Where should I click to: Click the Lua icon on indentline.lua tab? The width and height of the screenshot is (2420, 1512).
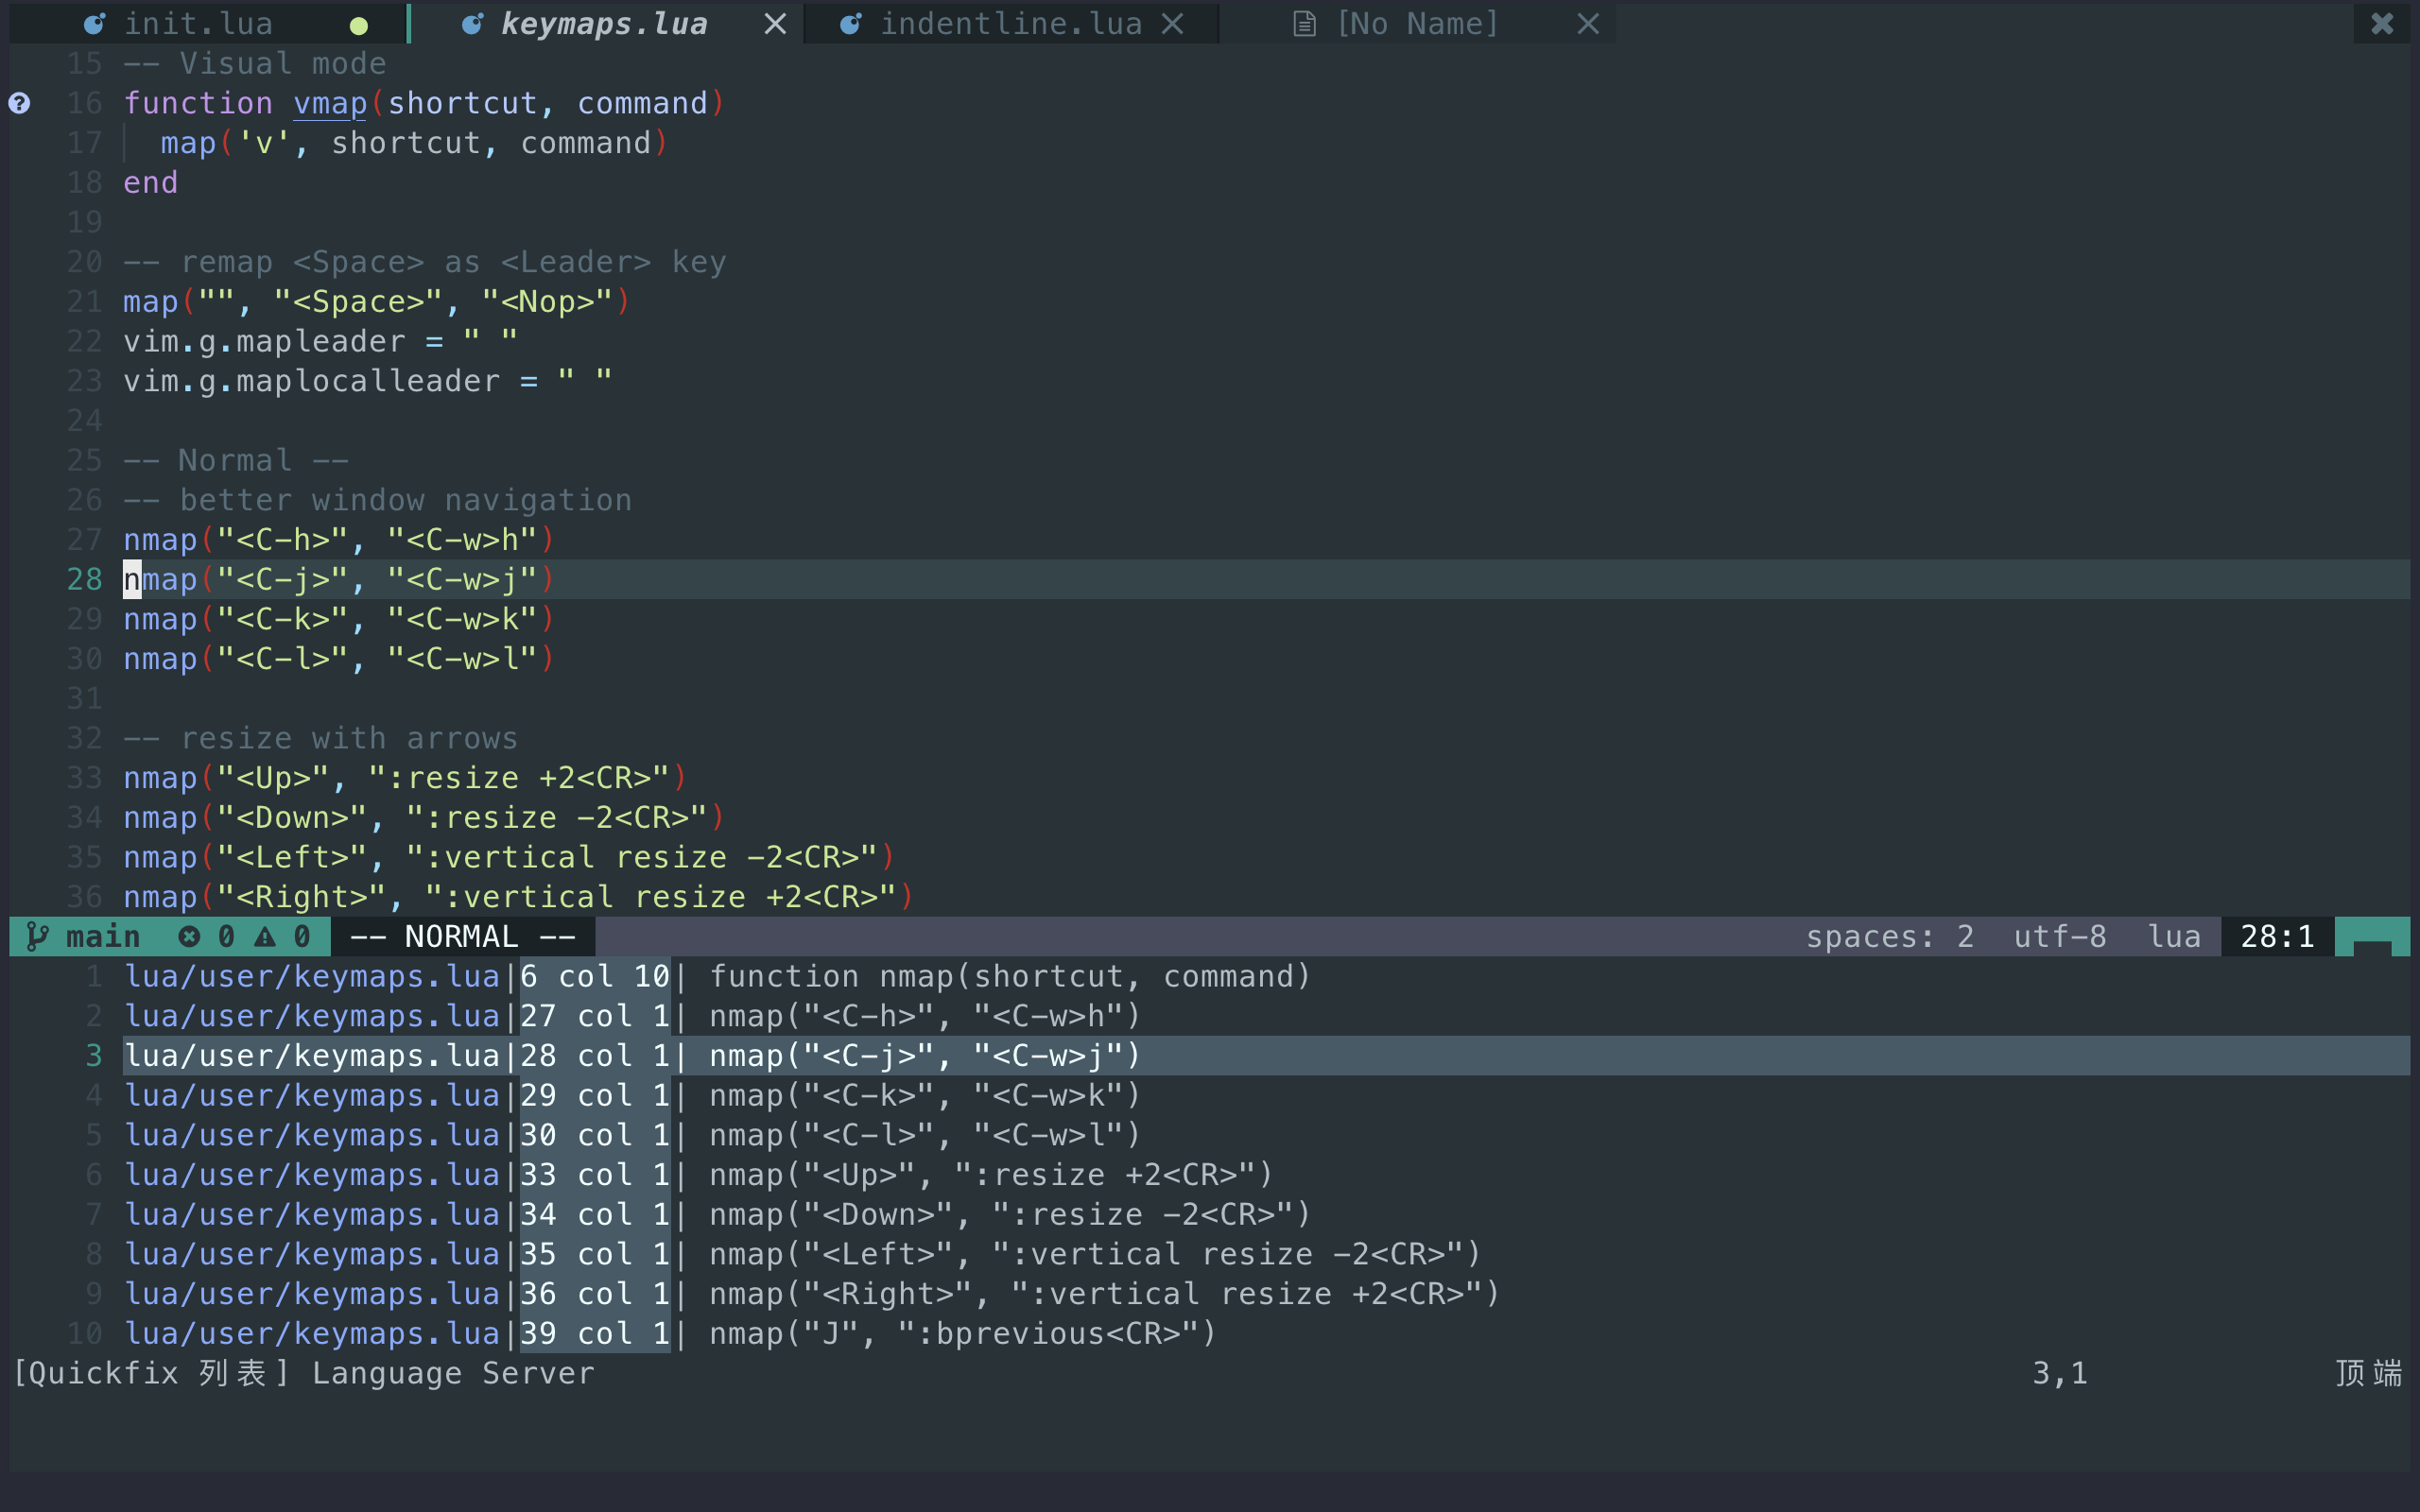pos(850,24)
